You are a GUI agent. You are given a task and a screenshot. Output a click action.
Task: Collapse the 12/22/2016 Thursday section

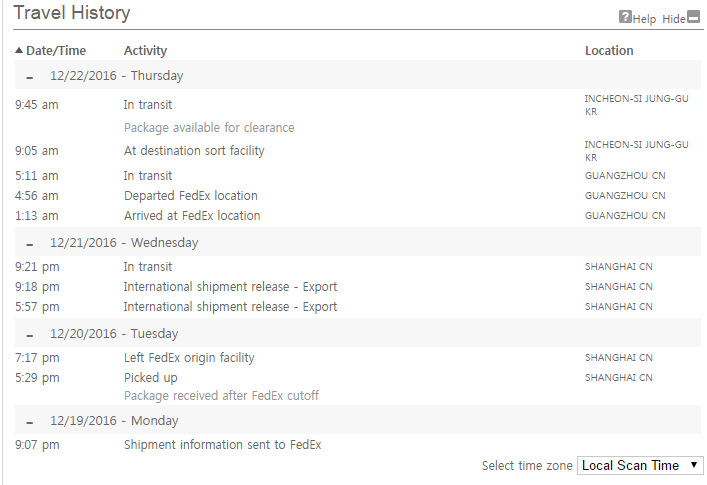[30, 76]
